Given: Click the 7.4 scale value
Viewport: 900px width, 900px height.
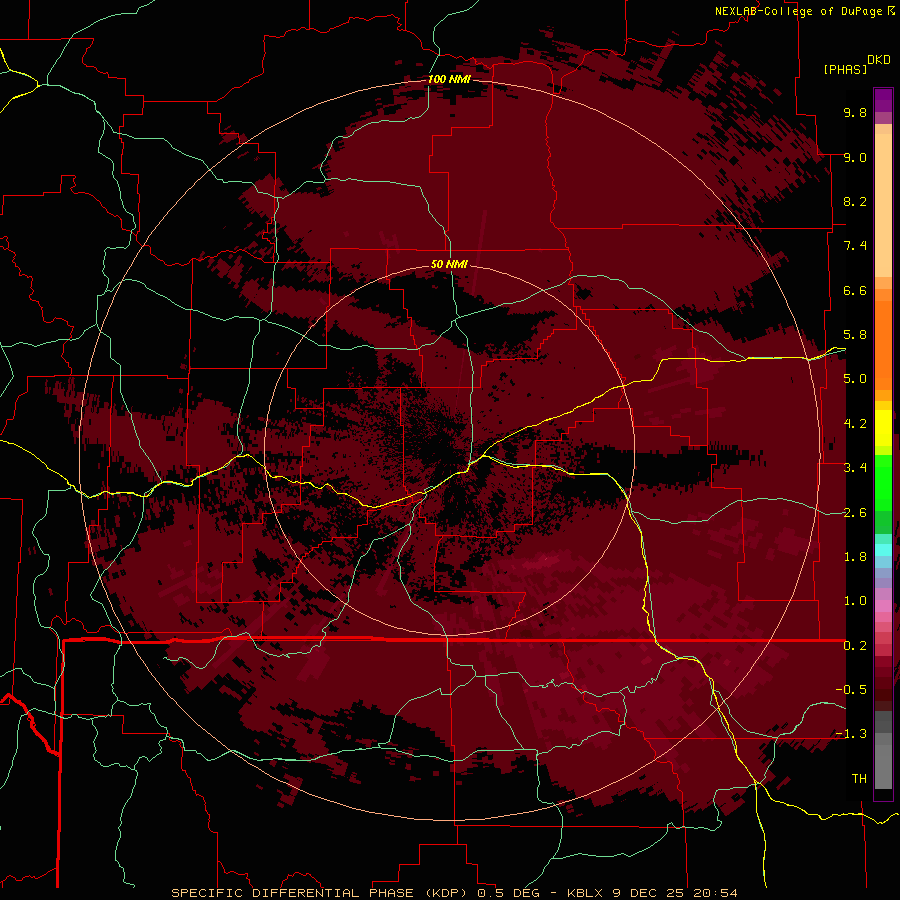Looking at the screenshot, I should coord(855,246).
